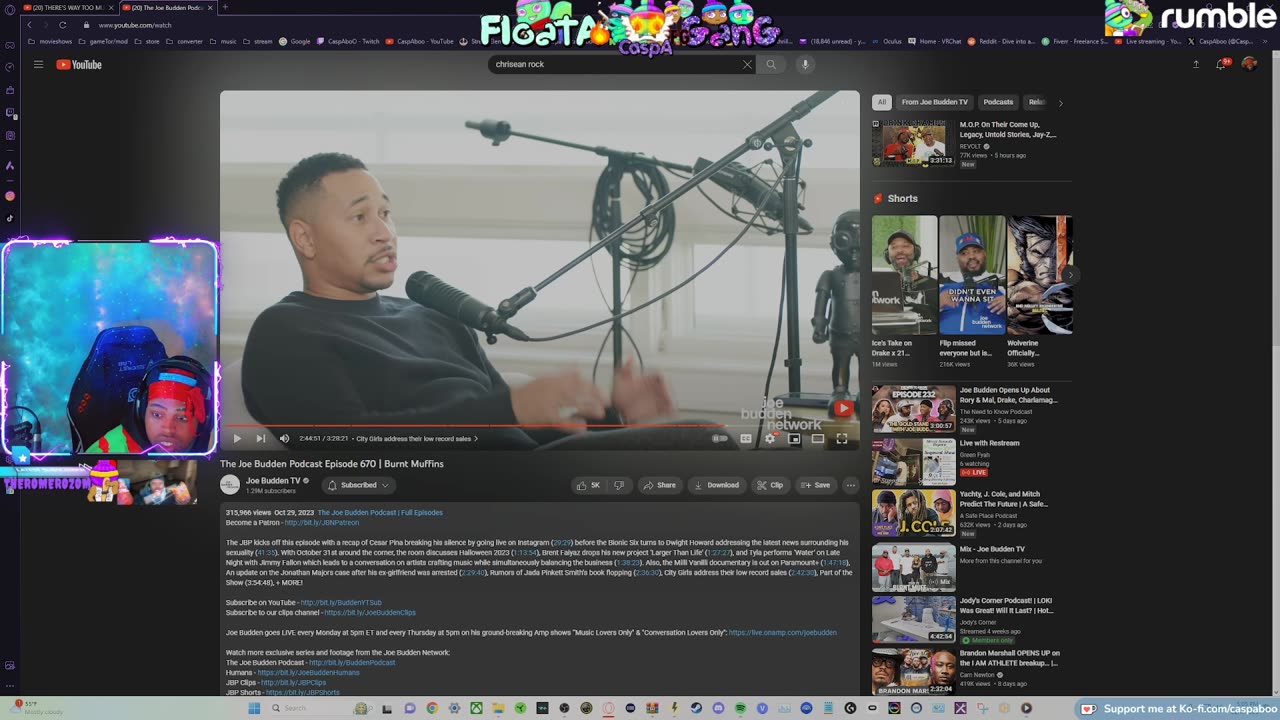Select the All filter chip
1280x720 pixels.
pyautogui.click(x=881, y=102)
